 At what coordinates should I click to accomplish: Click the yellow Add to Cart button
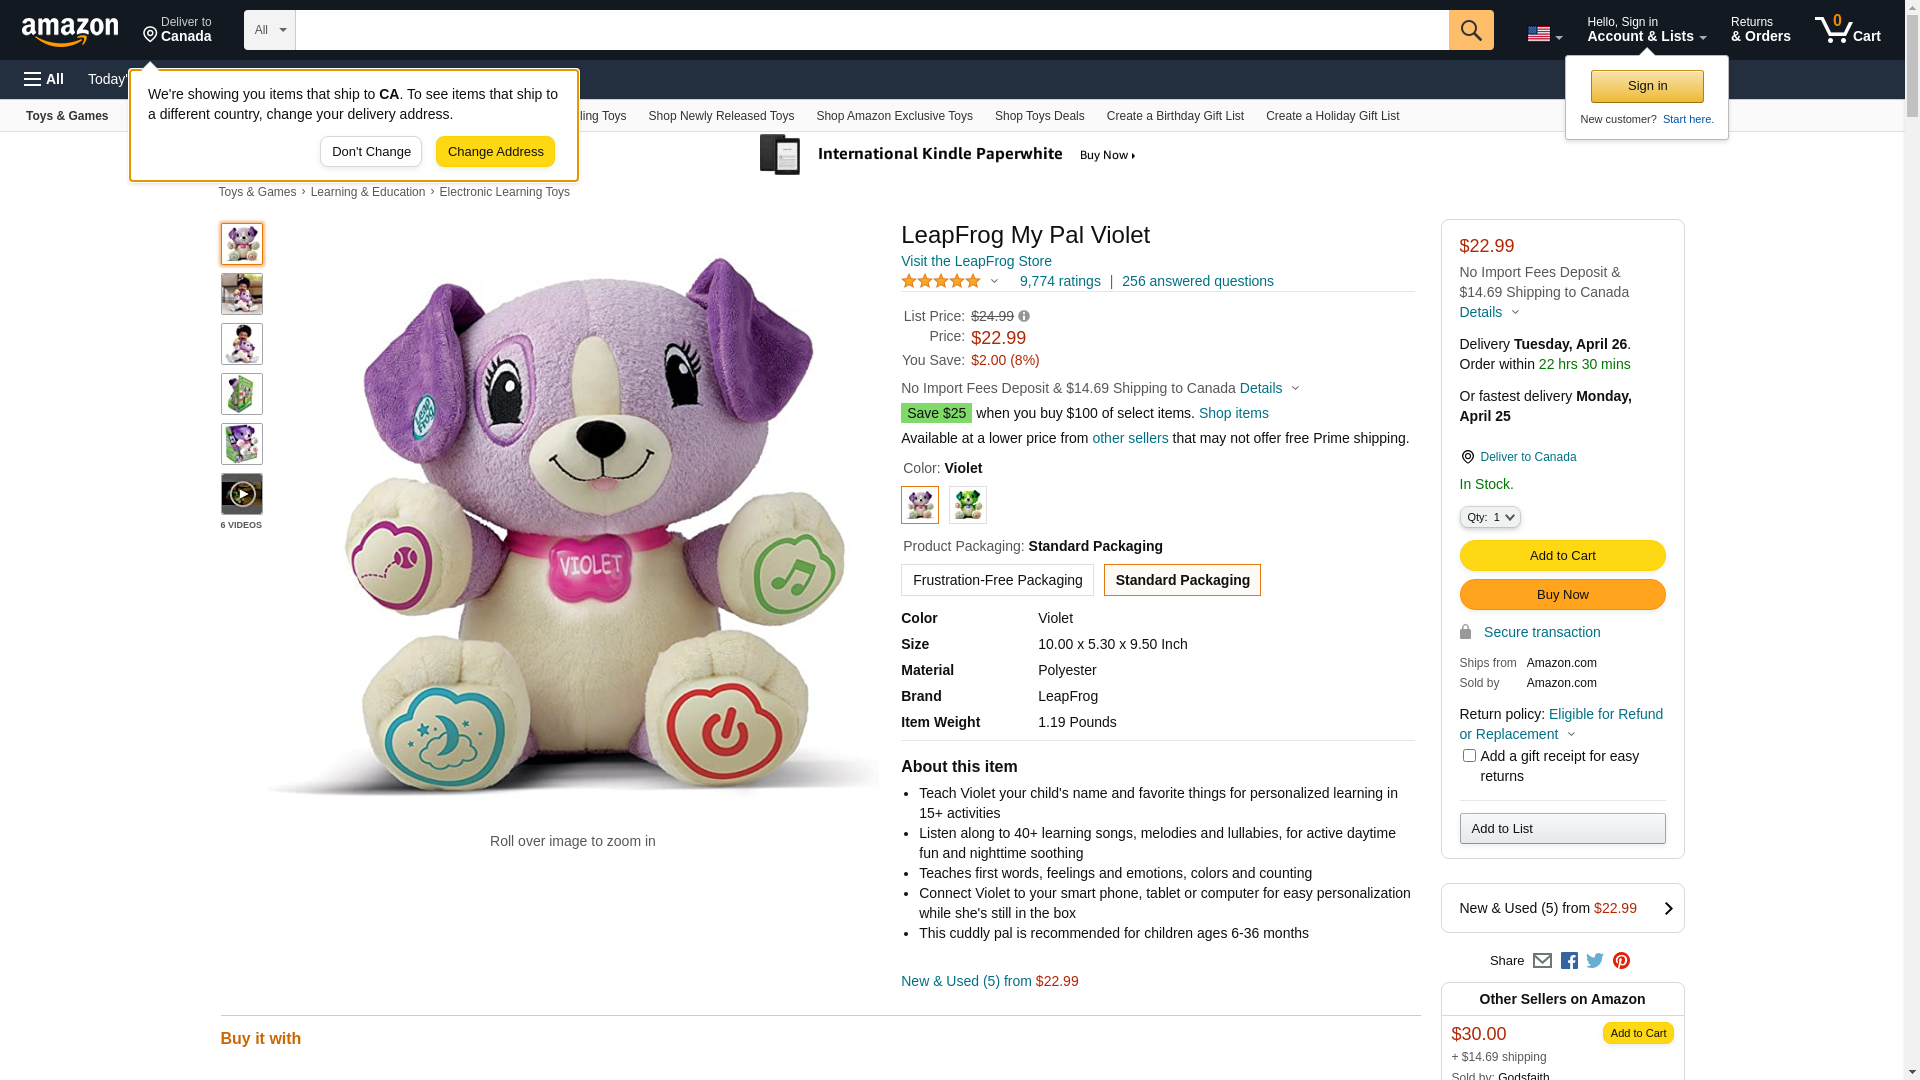(1562, 556)
